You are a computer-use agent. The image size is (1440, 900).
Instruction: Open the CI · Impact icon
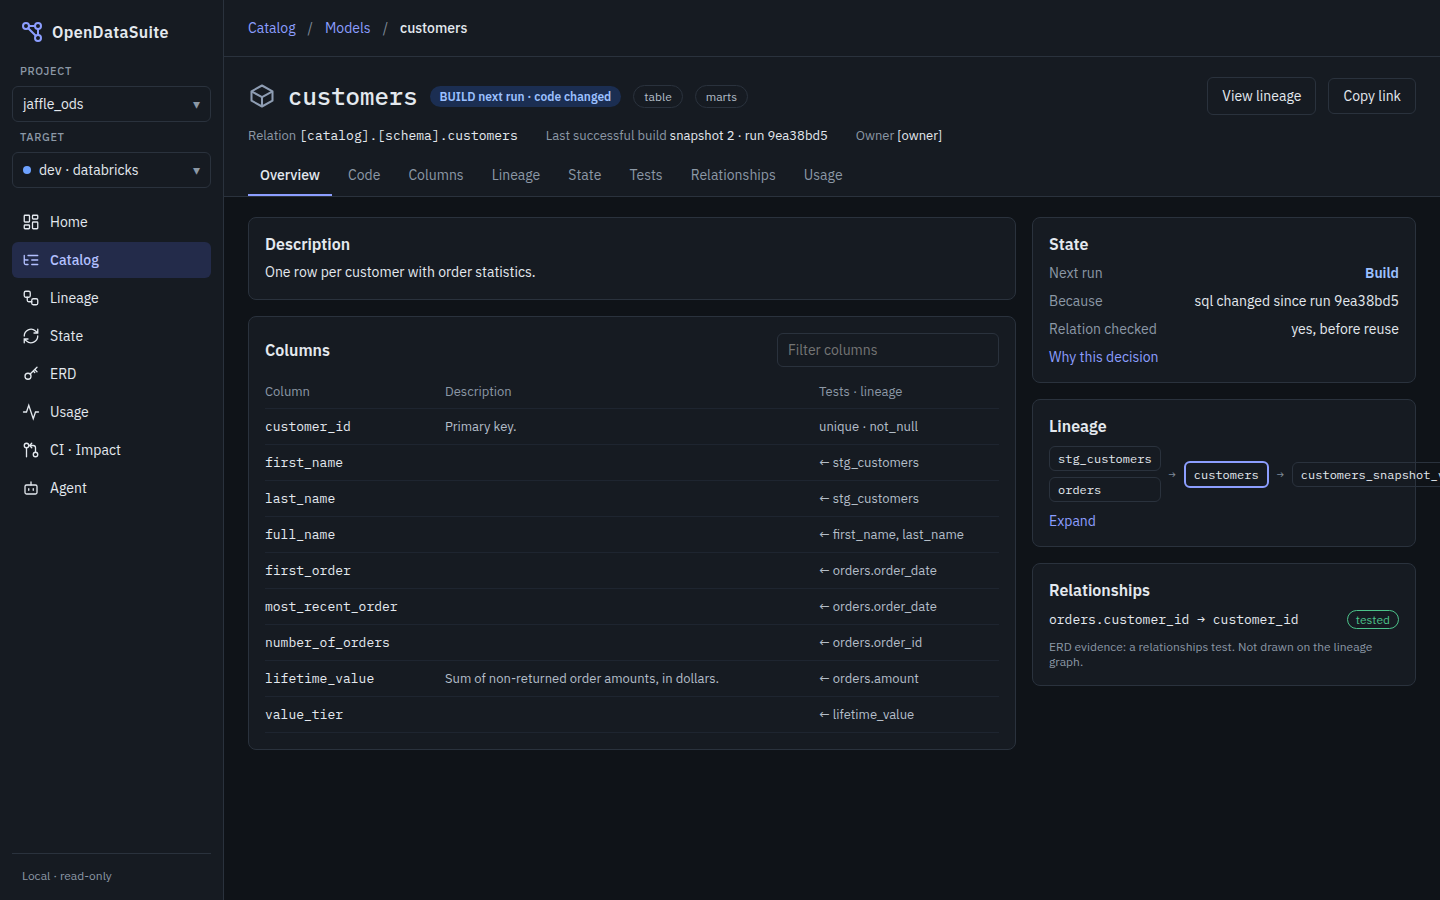point(31,450)
